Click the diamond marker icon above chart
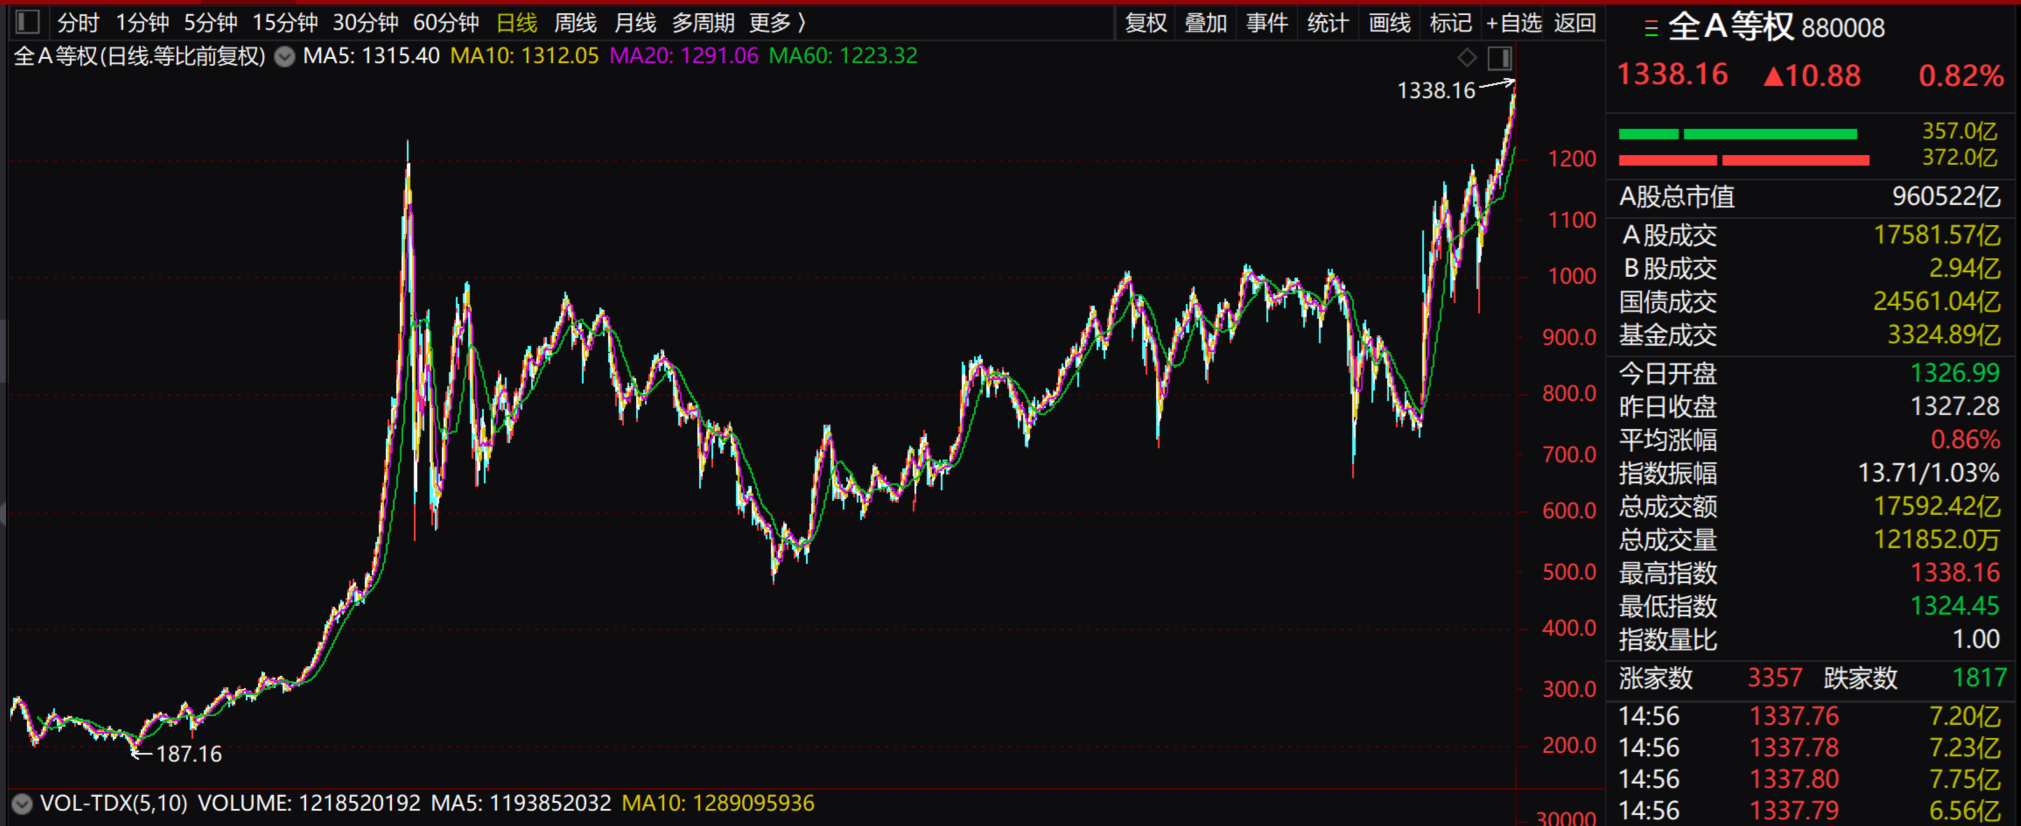The image size is (2021, 826). 1467,58
